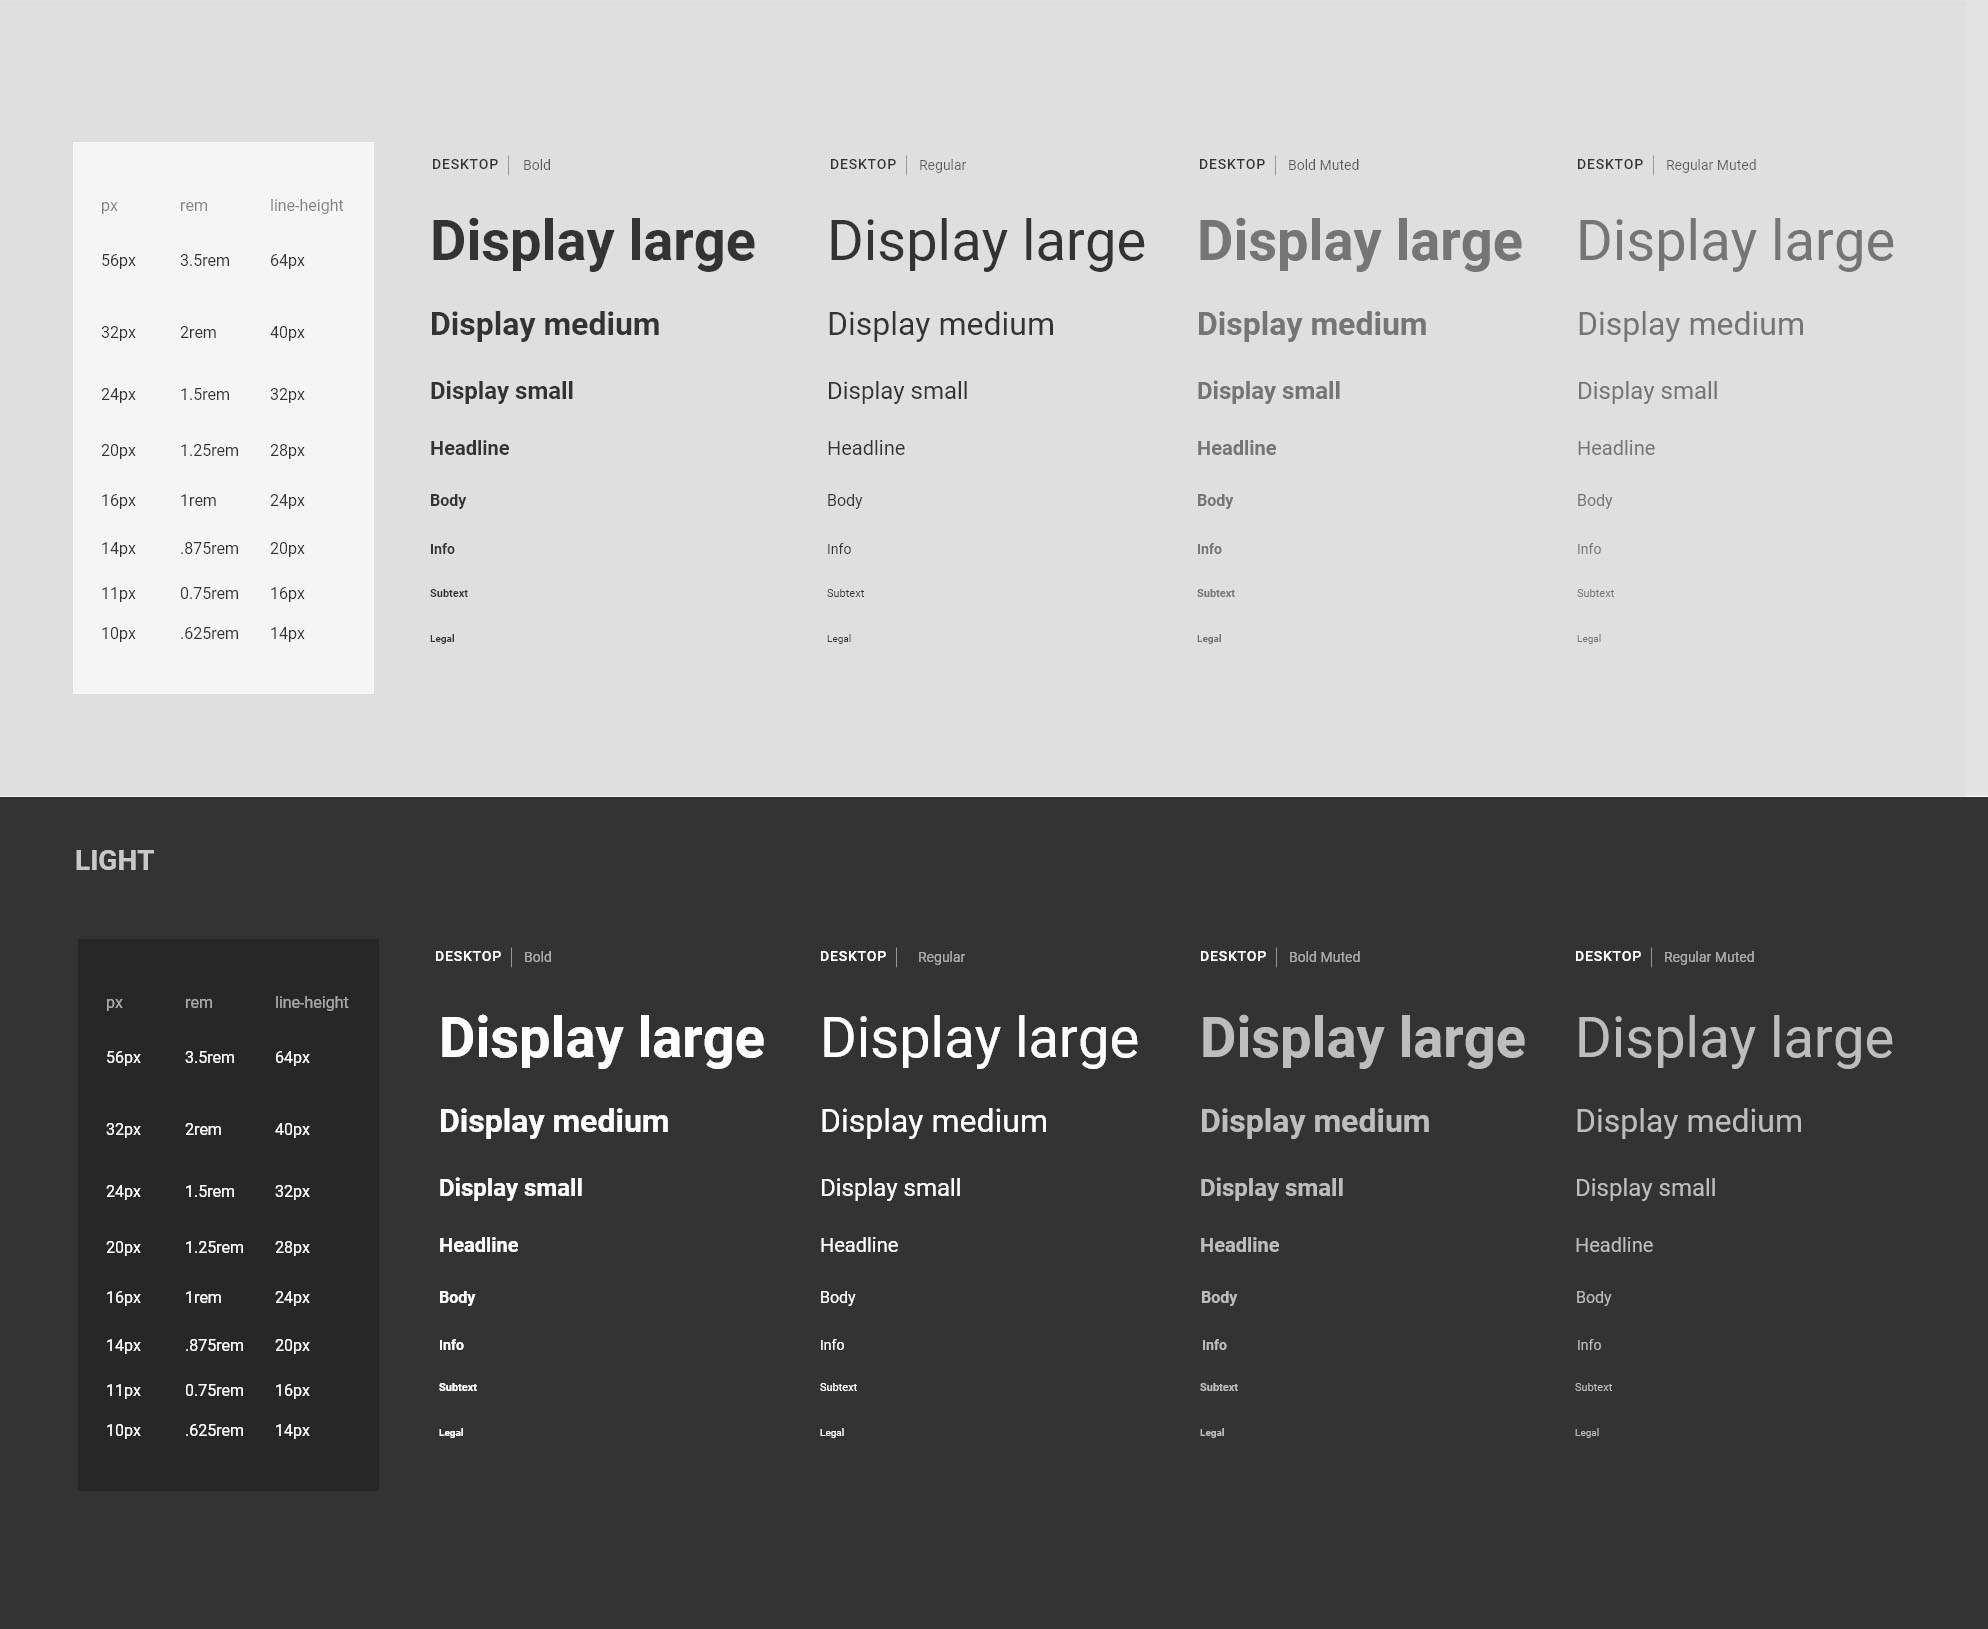This screenshot has width=1988, height=1629.
Task: Click the regular muted 'Display small' on dark background
Action: (1645, 1188)
